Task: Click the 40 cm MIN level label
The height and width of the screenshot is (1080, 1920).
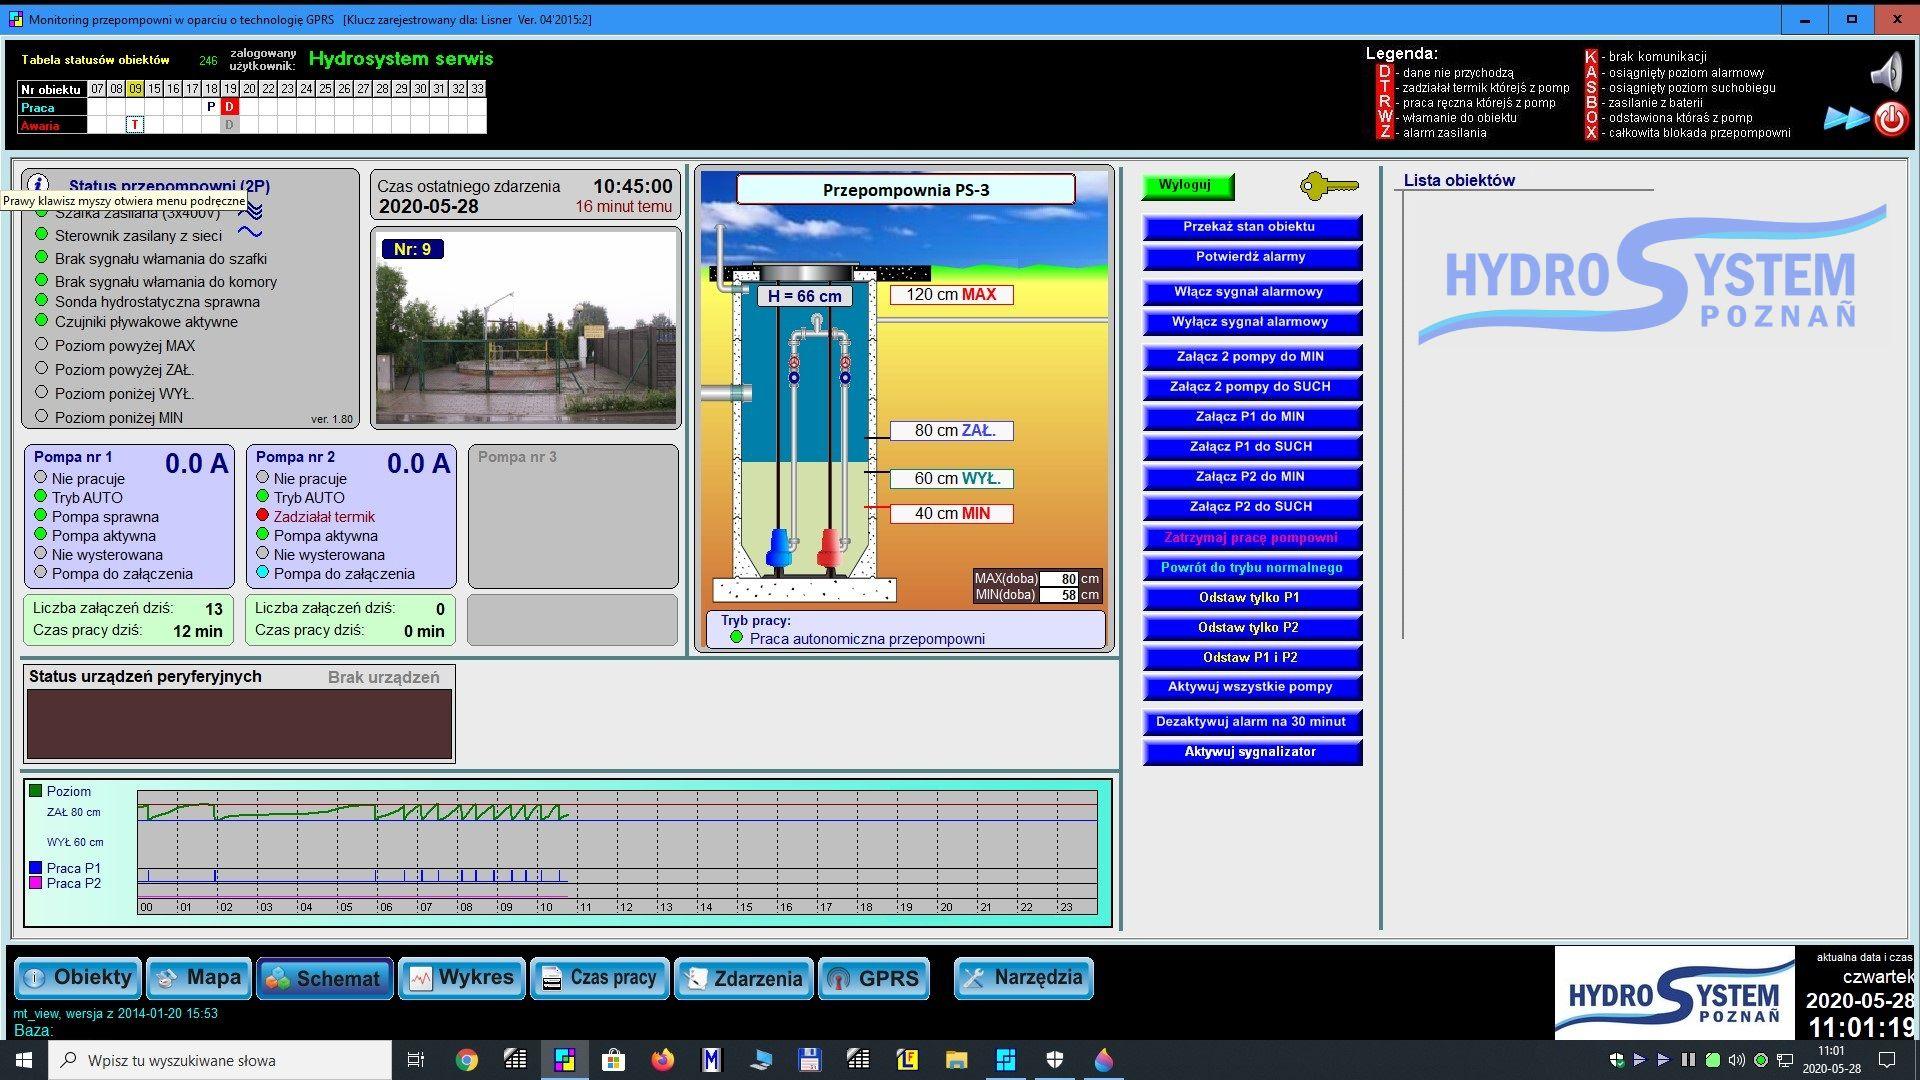Action: coord(951,514)
